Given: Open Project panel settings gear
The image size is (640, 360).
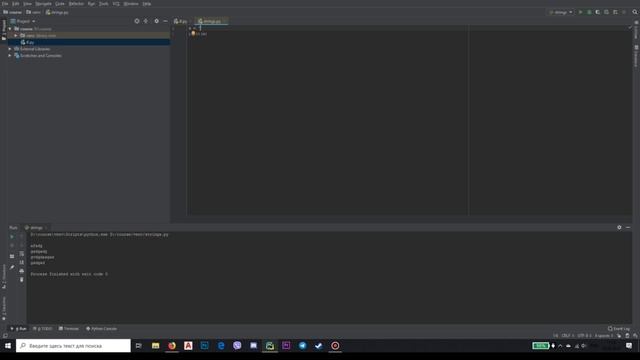Looking at the screenshot, I should pos(156,21).
